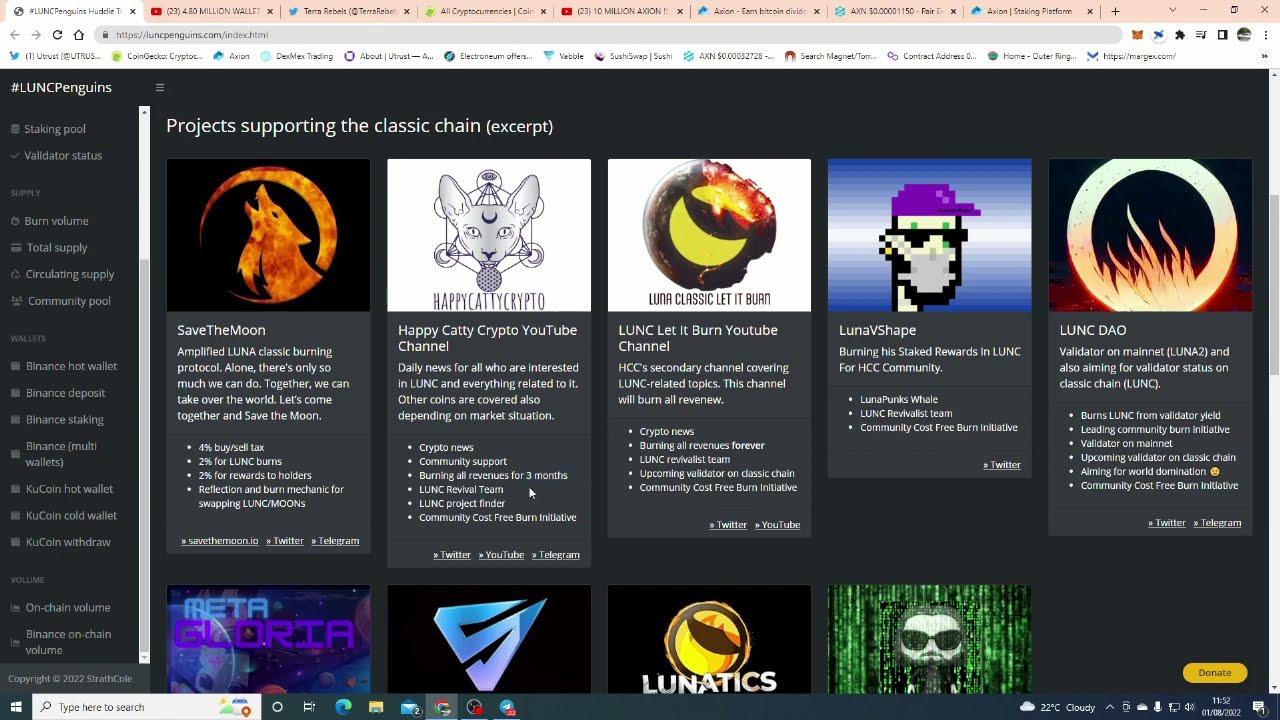This screenshot has width=1280, height=720.
Task: Open Binance staking page
Action: coord(64,420)
